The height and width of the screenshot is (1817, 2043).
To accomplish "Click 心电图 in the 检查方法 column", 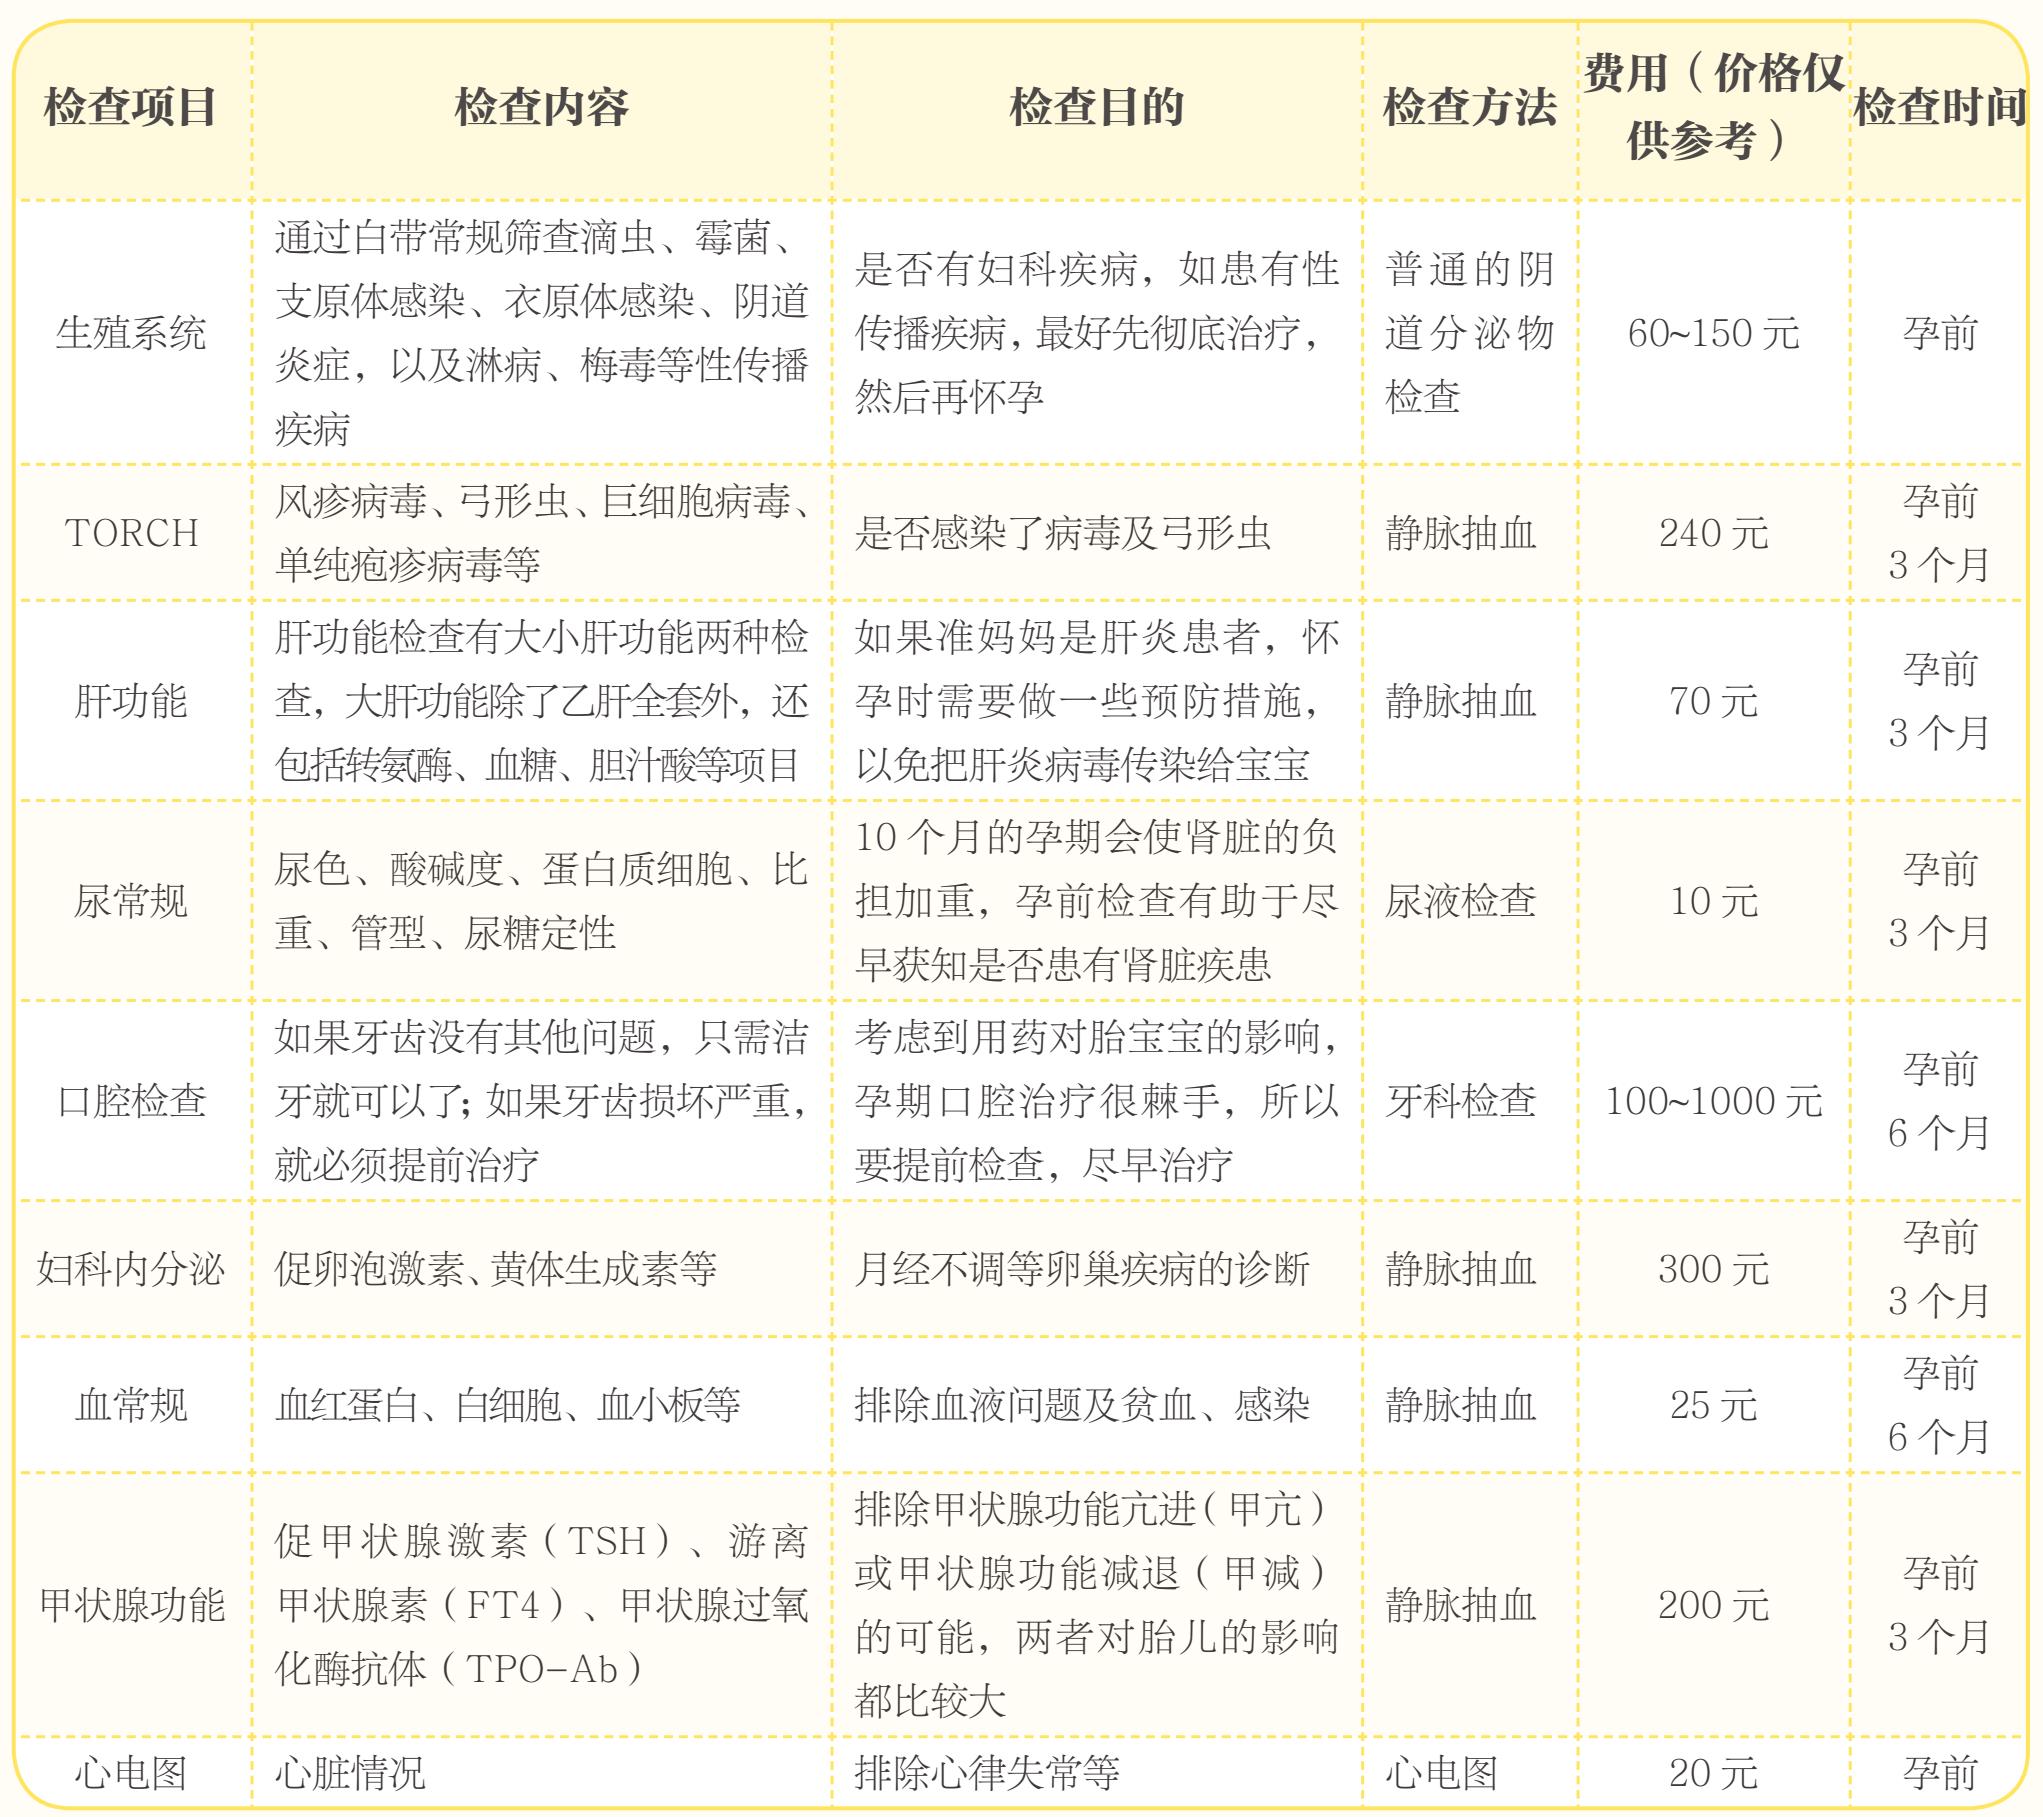I will coord(1441,1773).
